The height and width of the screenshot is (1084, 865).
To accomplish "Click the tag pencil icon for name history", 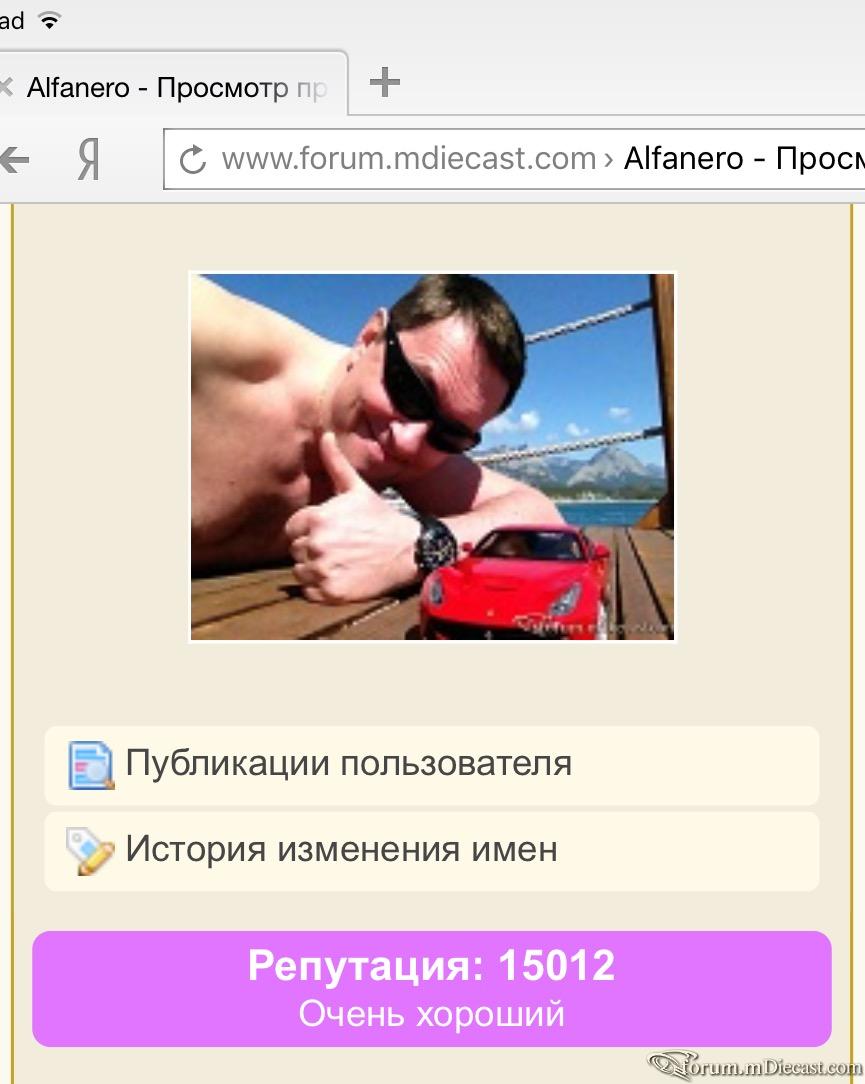I will [x=90, y=851].
